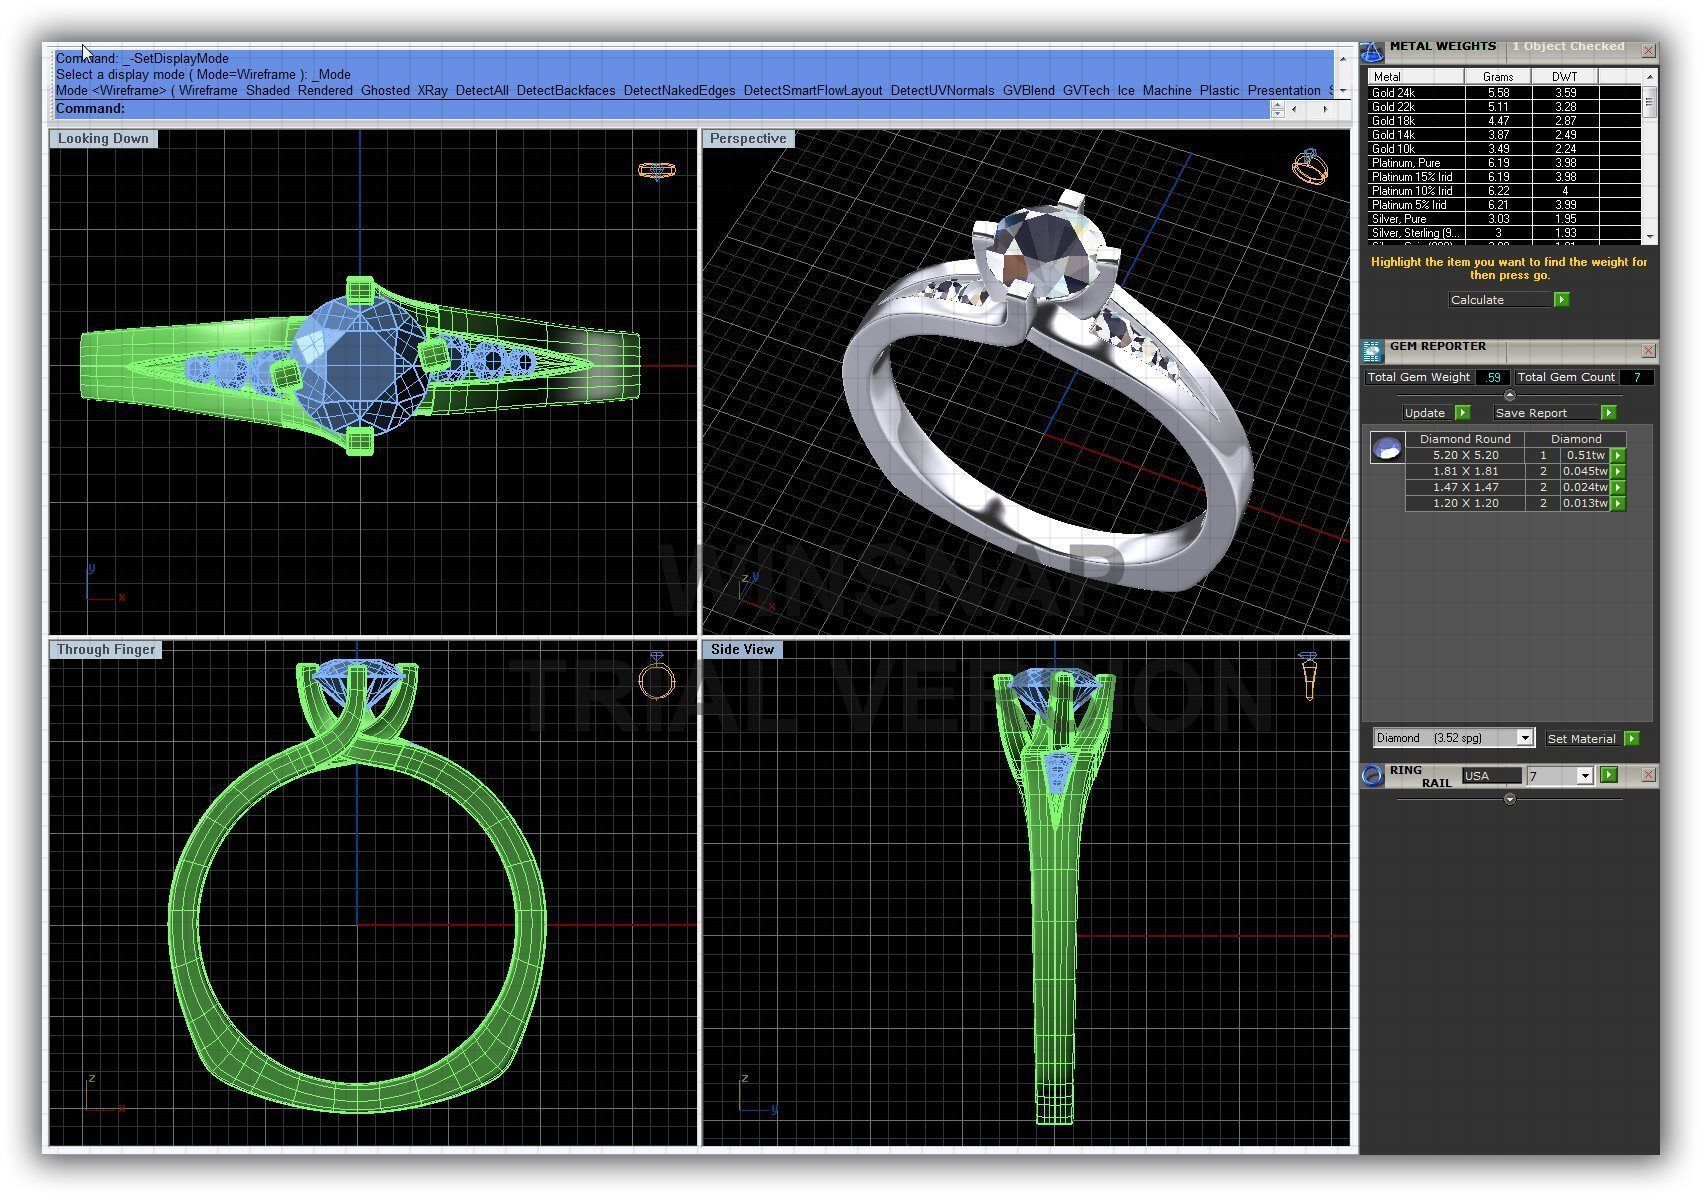The width and height of the screenshot is (1702, 1197).
Task: Click the Set Material button
Action: [1584, 739]
